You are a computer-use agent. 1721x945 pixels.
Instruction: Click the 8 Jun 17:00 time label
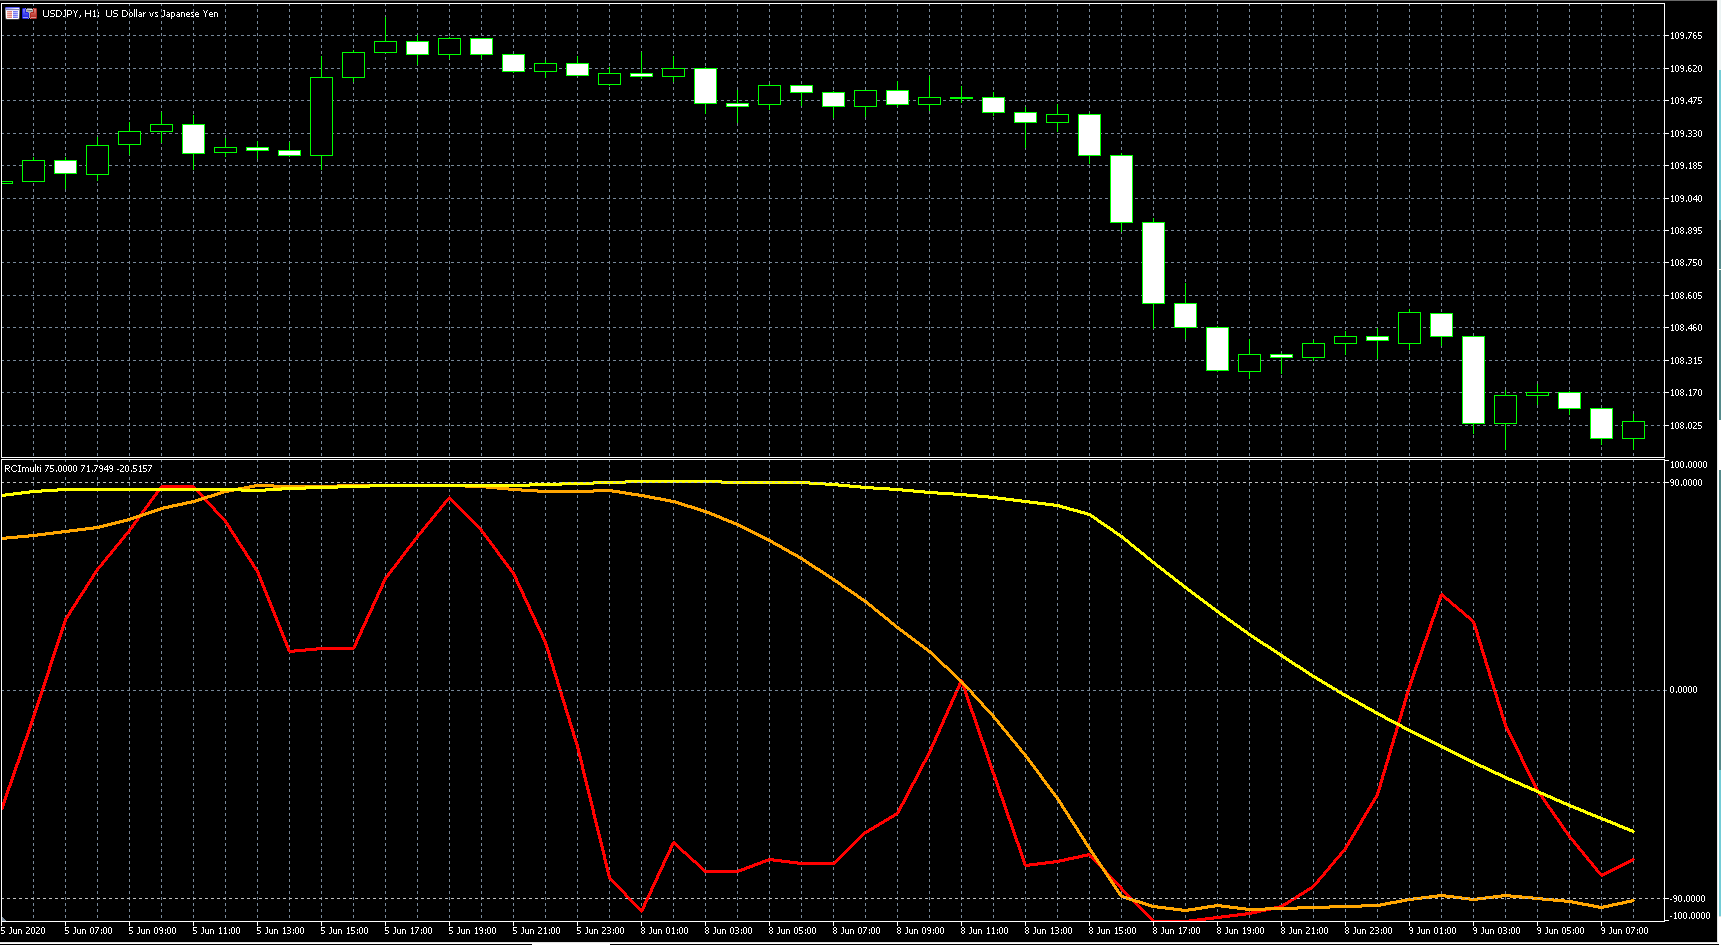tap(1176, 931)
